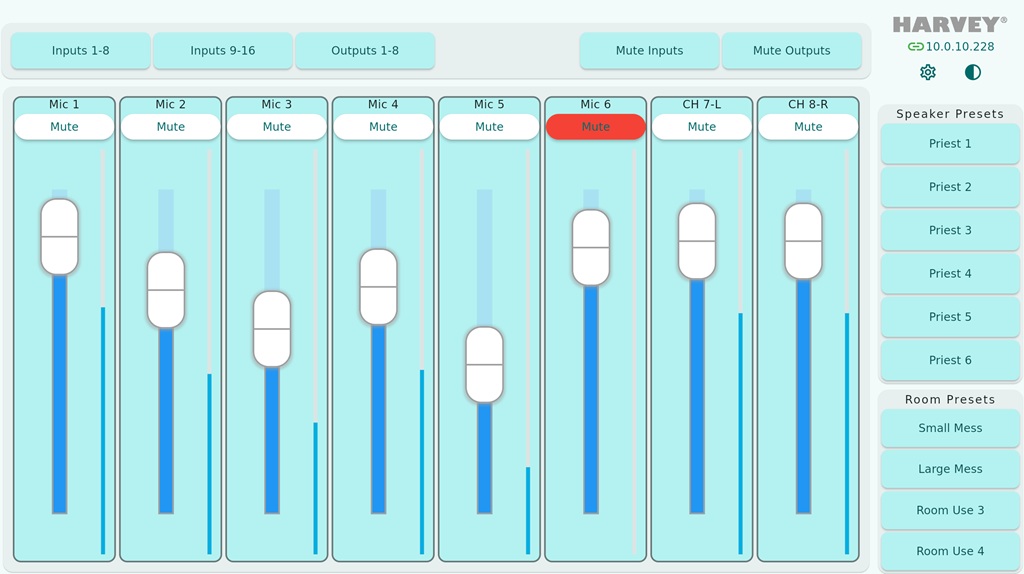1024x574 pixels.
Task: Mute the CH 8-R channel
Action: click(808, 127)
